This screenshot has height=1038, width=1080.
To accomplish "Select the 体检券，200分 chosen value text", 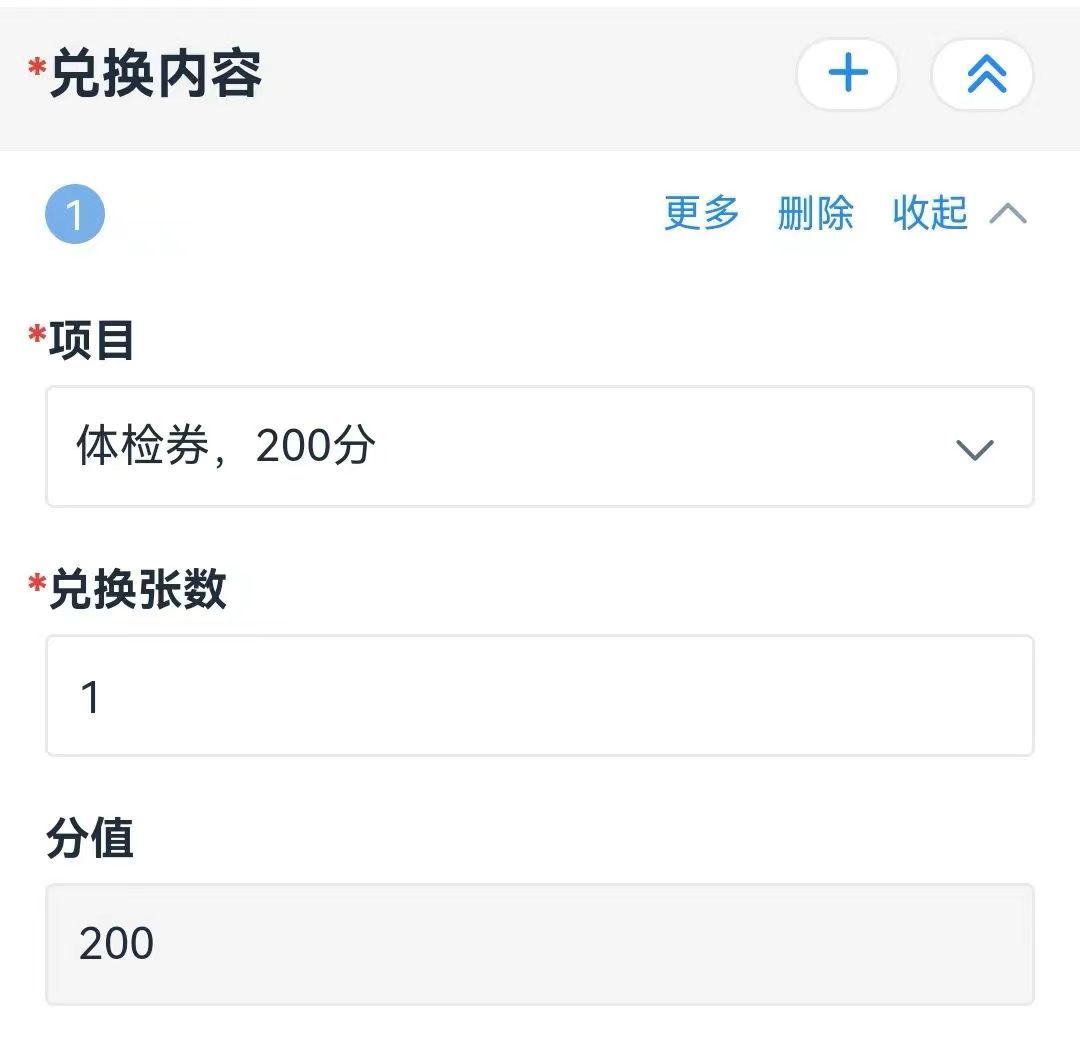I will pos(225,446).
